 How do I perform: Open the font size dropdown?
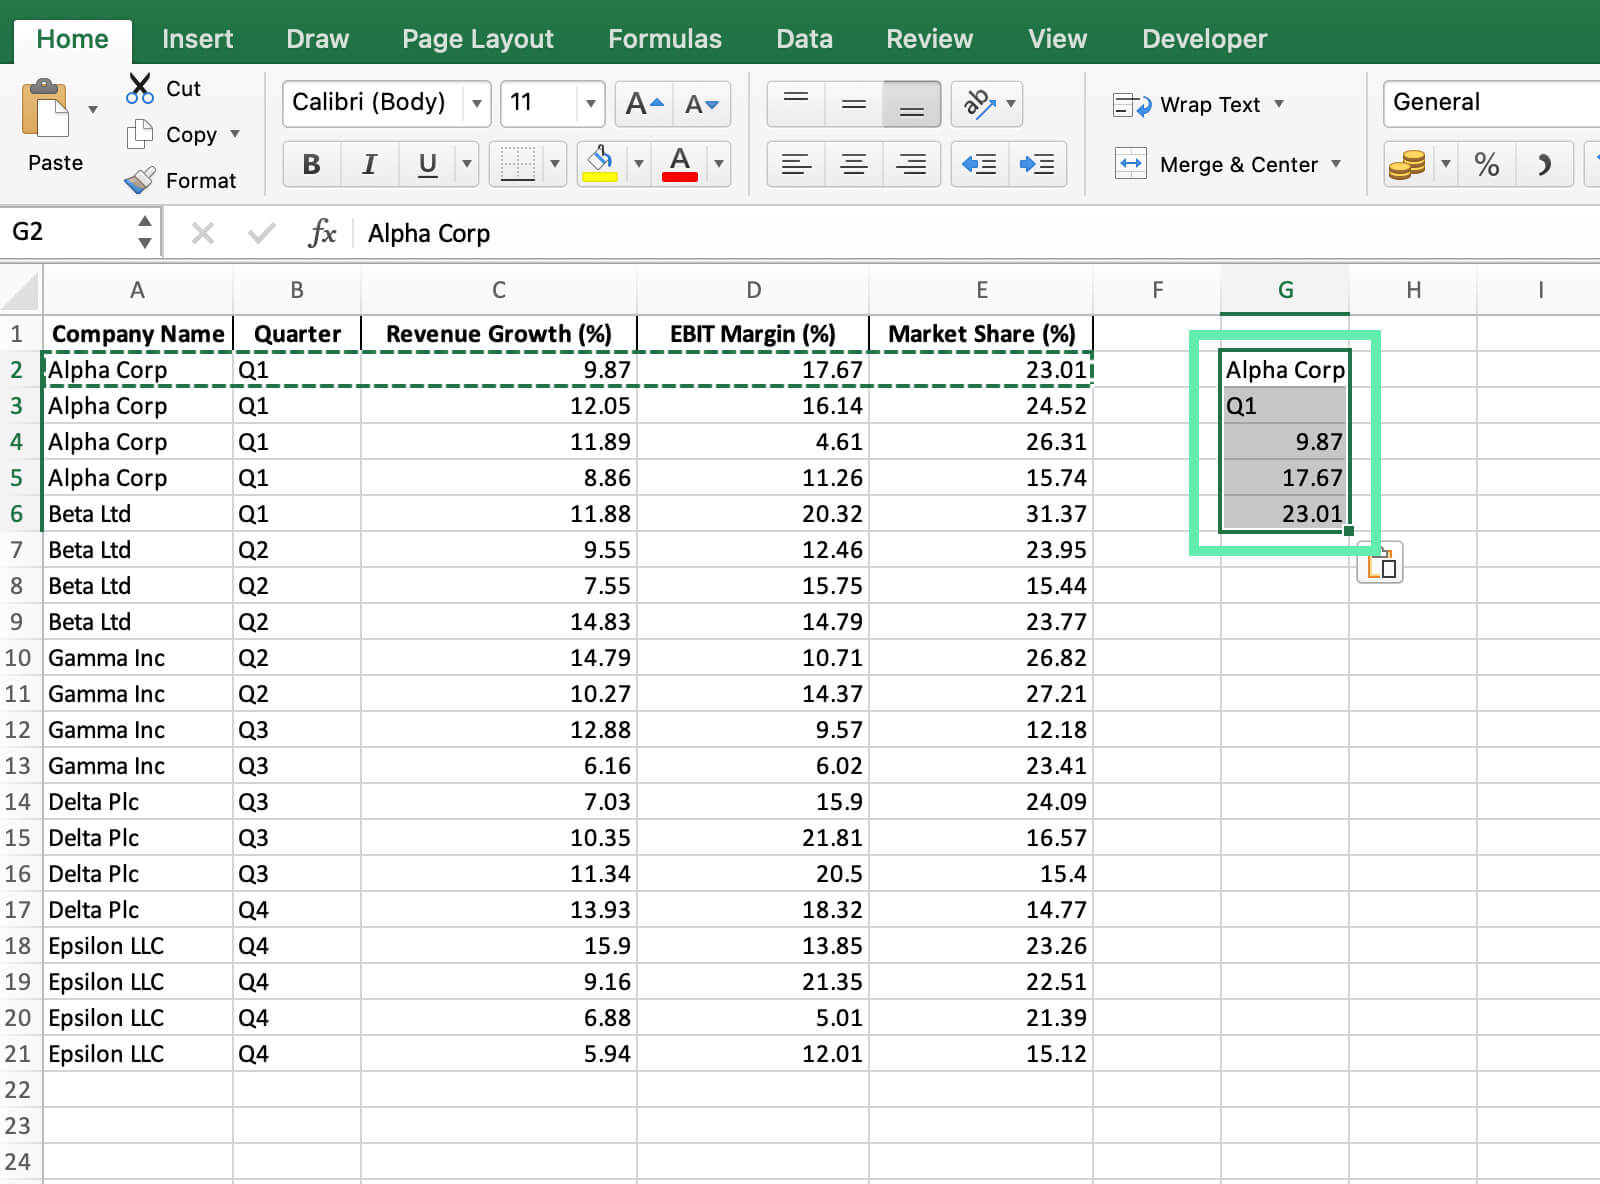[590, 103]
